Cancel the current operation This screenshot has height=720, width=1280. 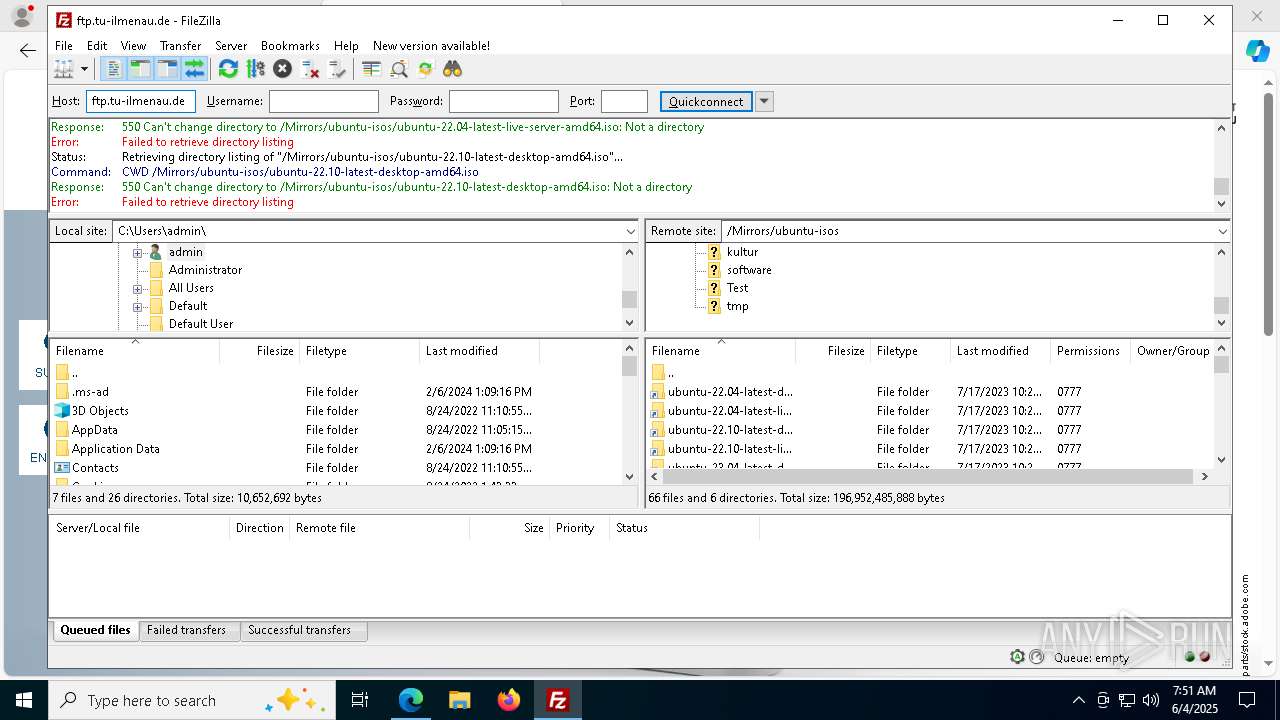(282, 69)
